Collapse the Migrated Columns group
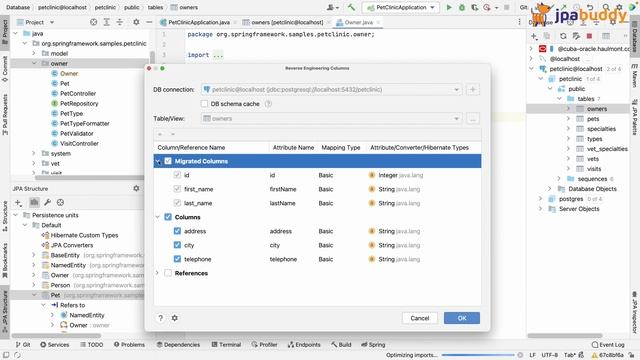 (x=158, y=162)
